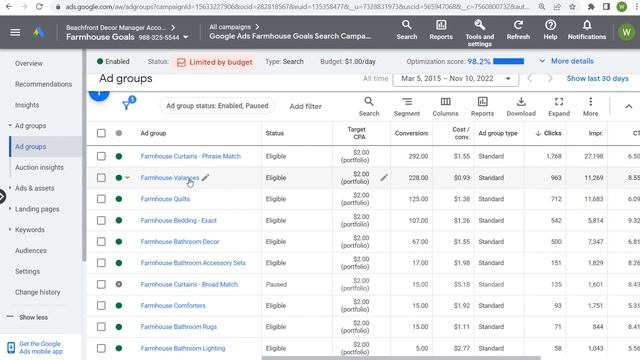Viewport: 640px width, 360px height.
Task: Open table Reports toolbar icon
Action: pyautogui.click(x=482, y=107)
